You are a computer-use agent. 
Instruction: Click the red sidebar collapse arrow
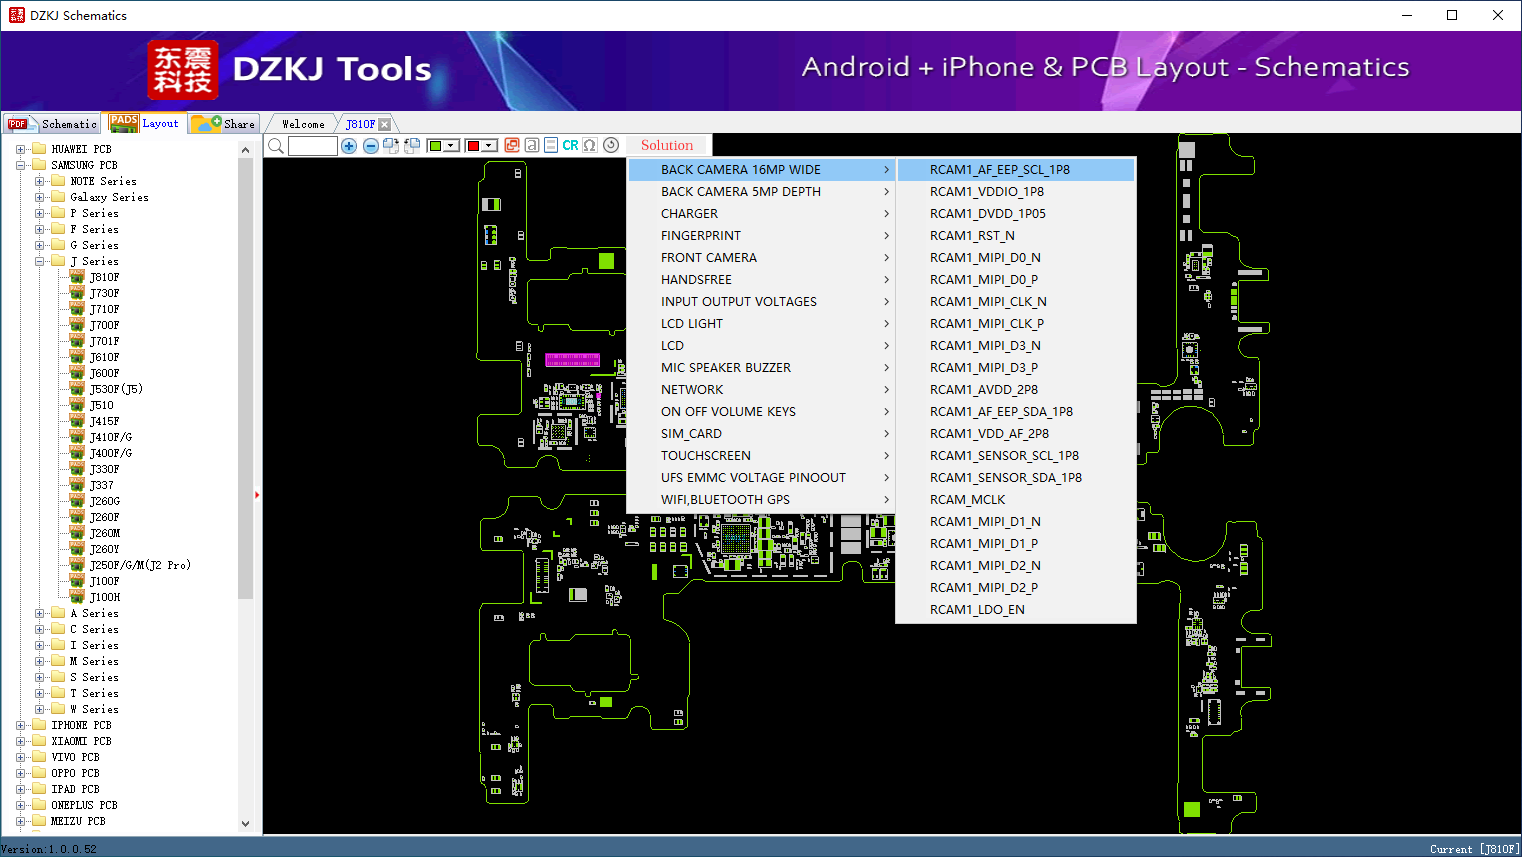(257, 494)
